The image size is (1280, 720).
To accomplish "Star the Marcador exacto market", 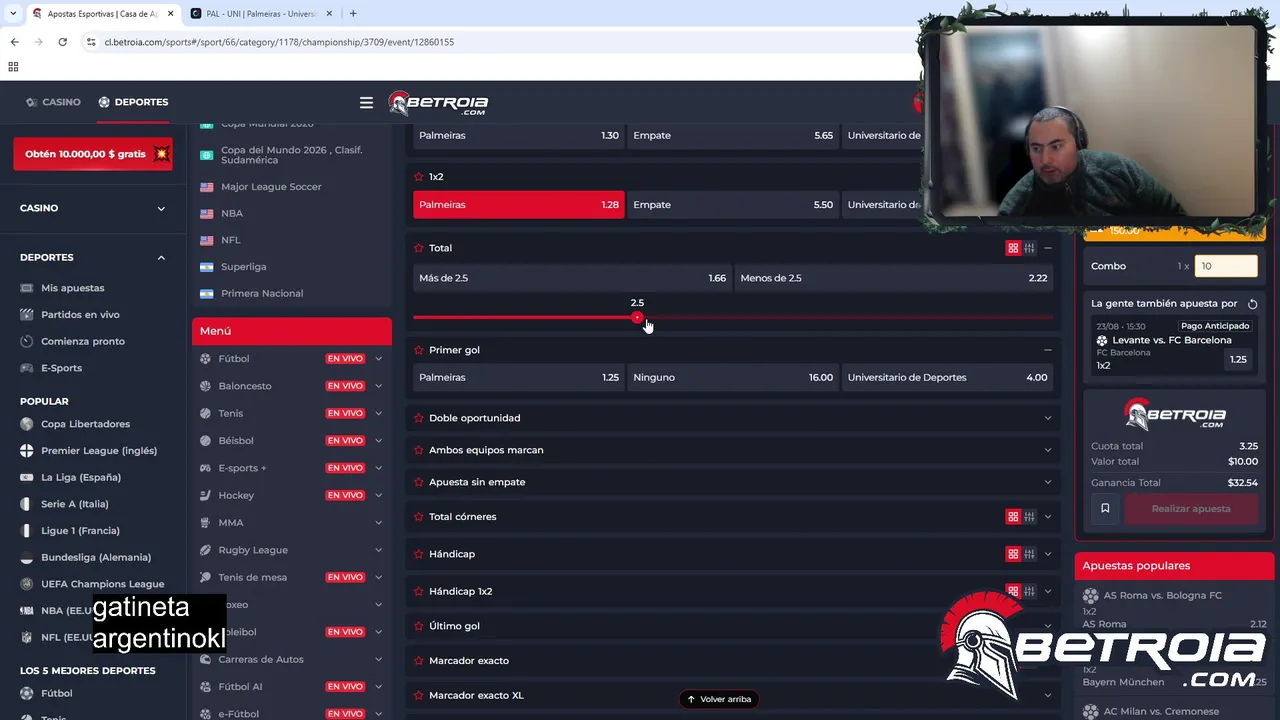I will point(419,661).
